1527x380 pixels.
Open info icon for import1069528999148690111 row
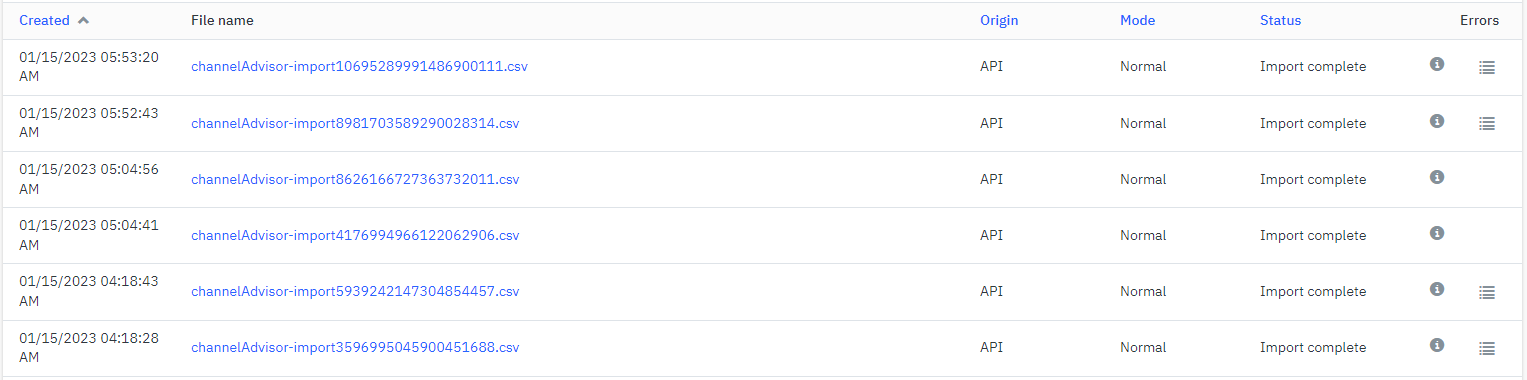click(x=1437, y=64)
